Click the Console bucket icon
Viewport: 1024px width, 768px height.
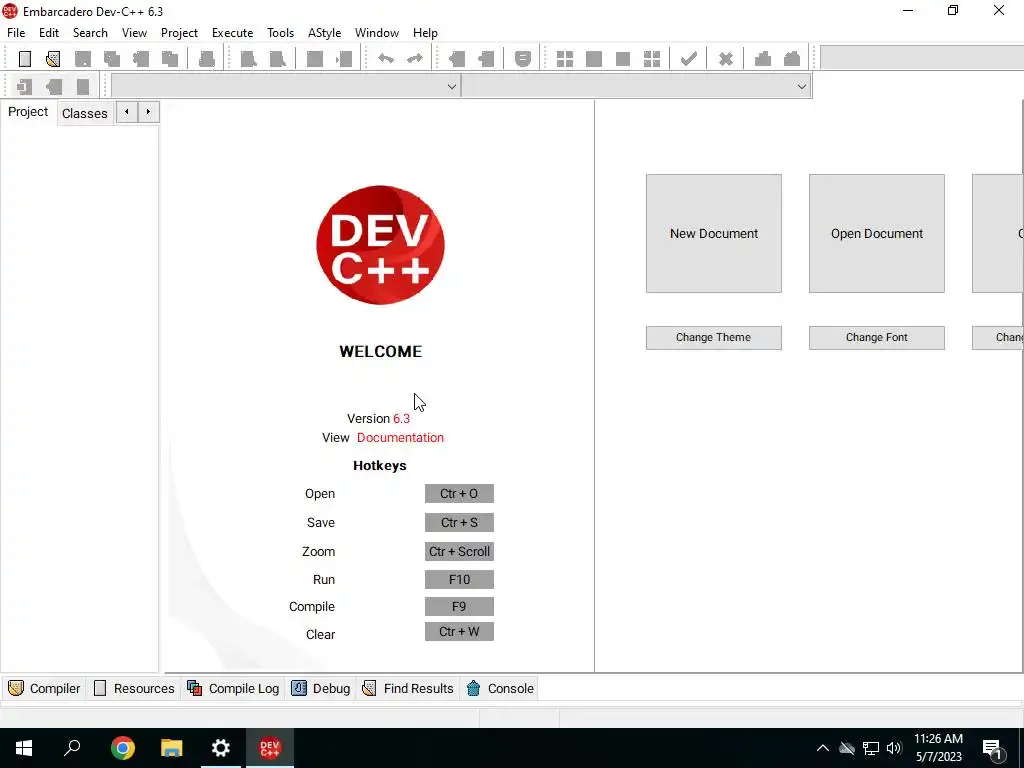(x=473, y=688)
